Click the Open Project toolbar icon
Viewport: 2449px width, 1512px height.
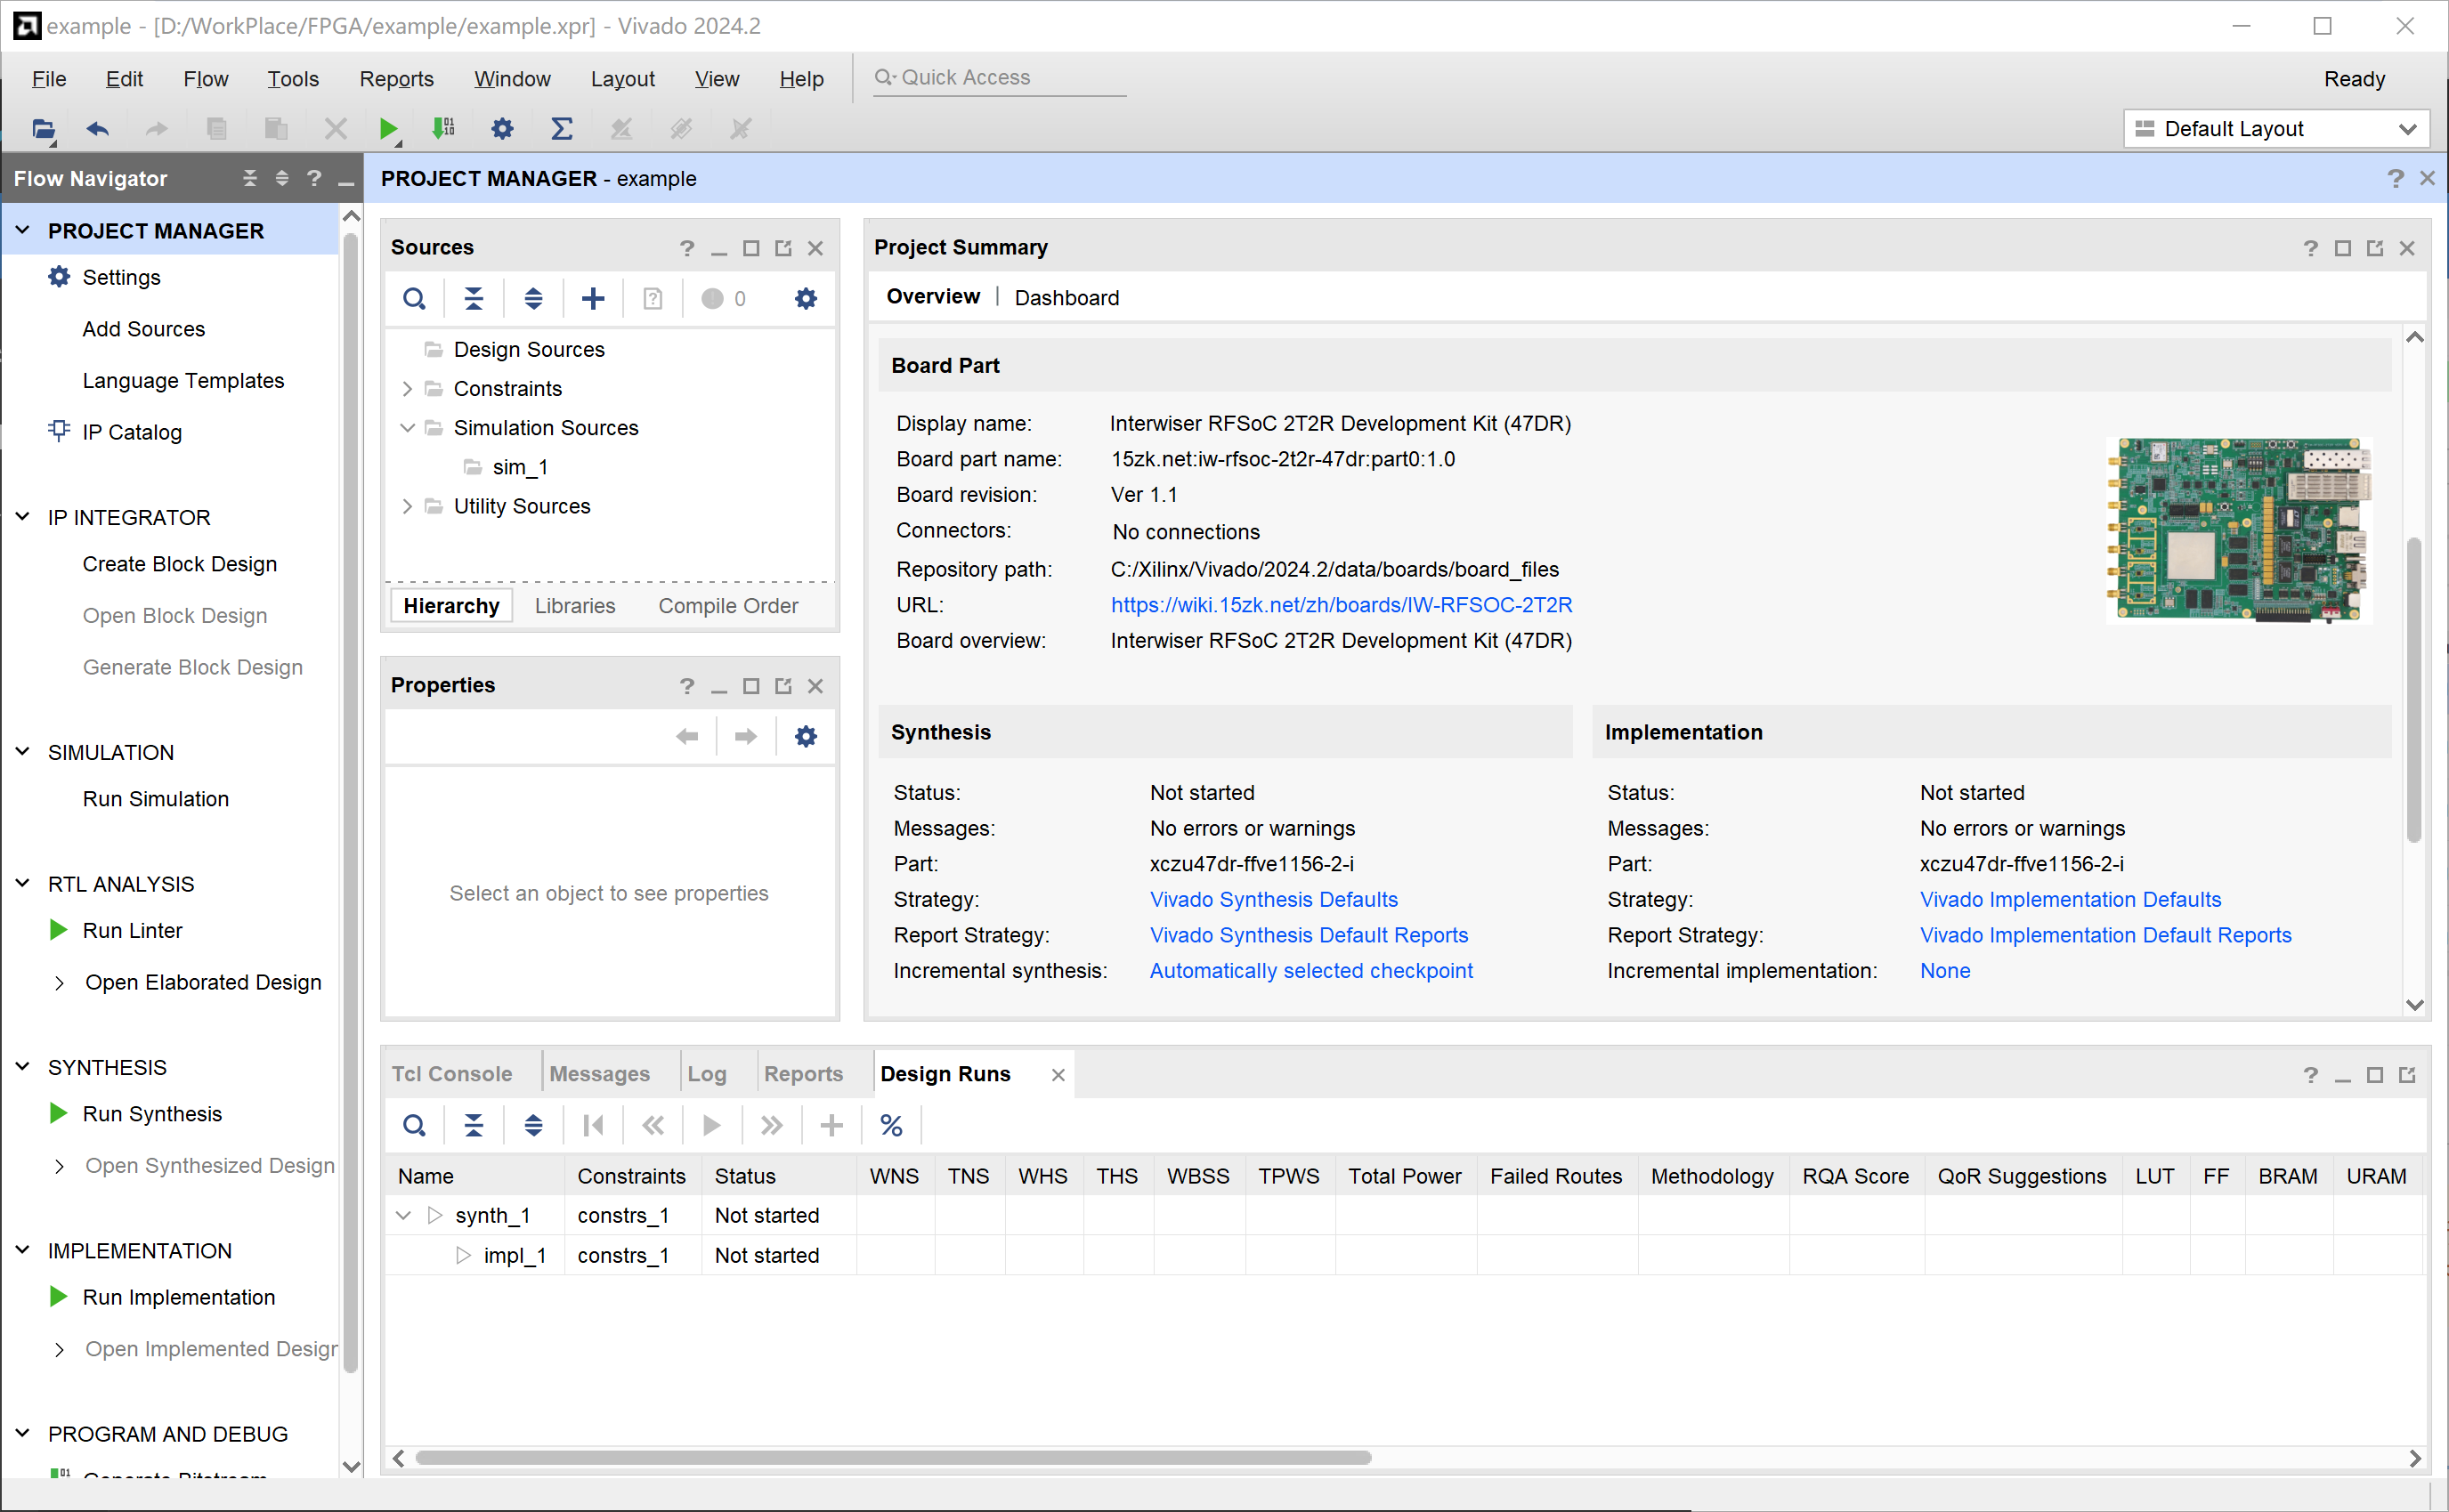click(x=43, y=129)
